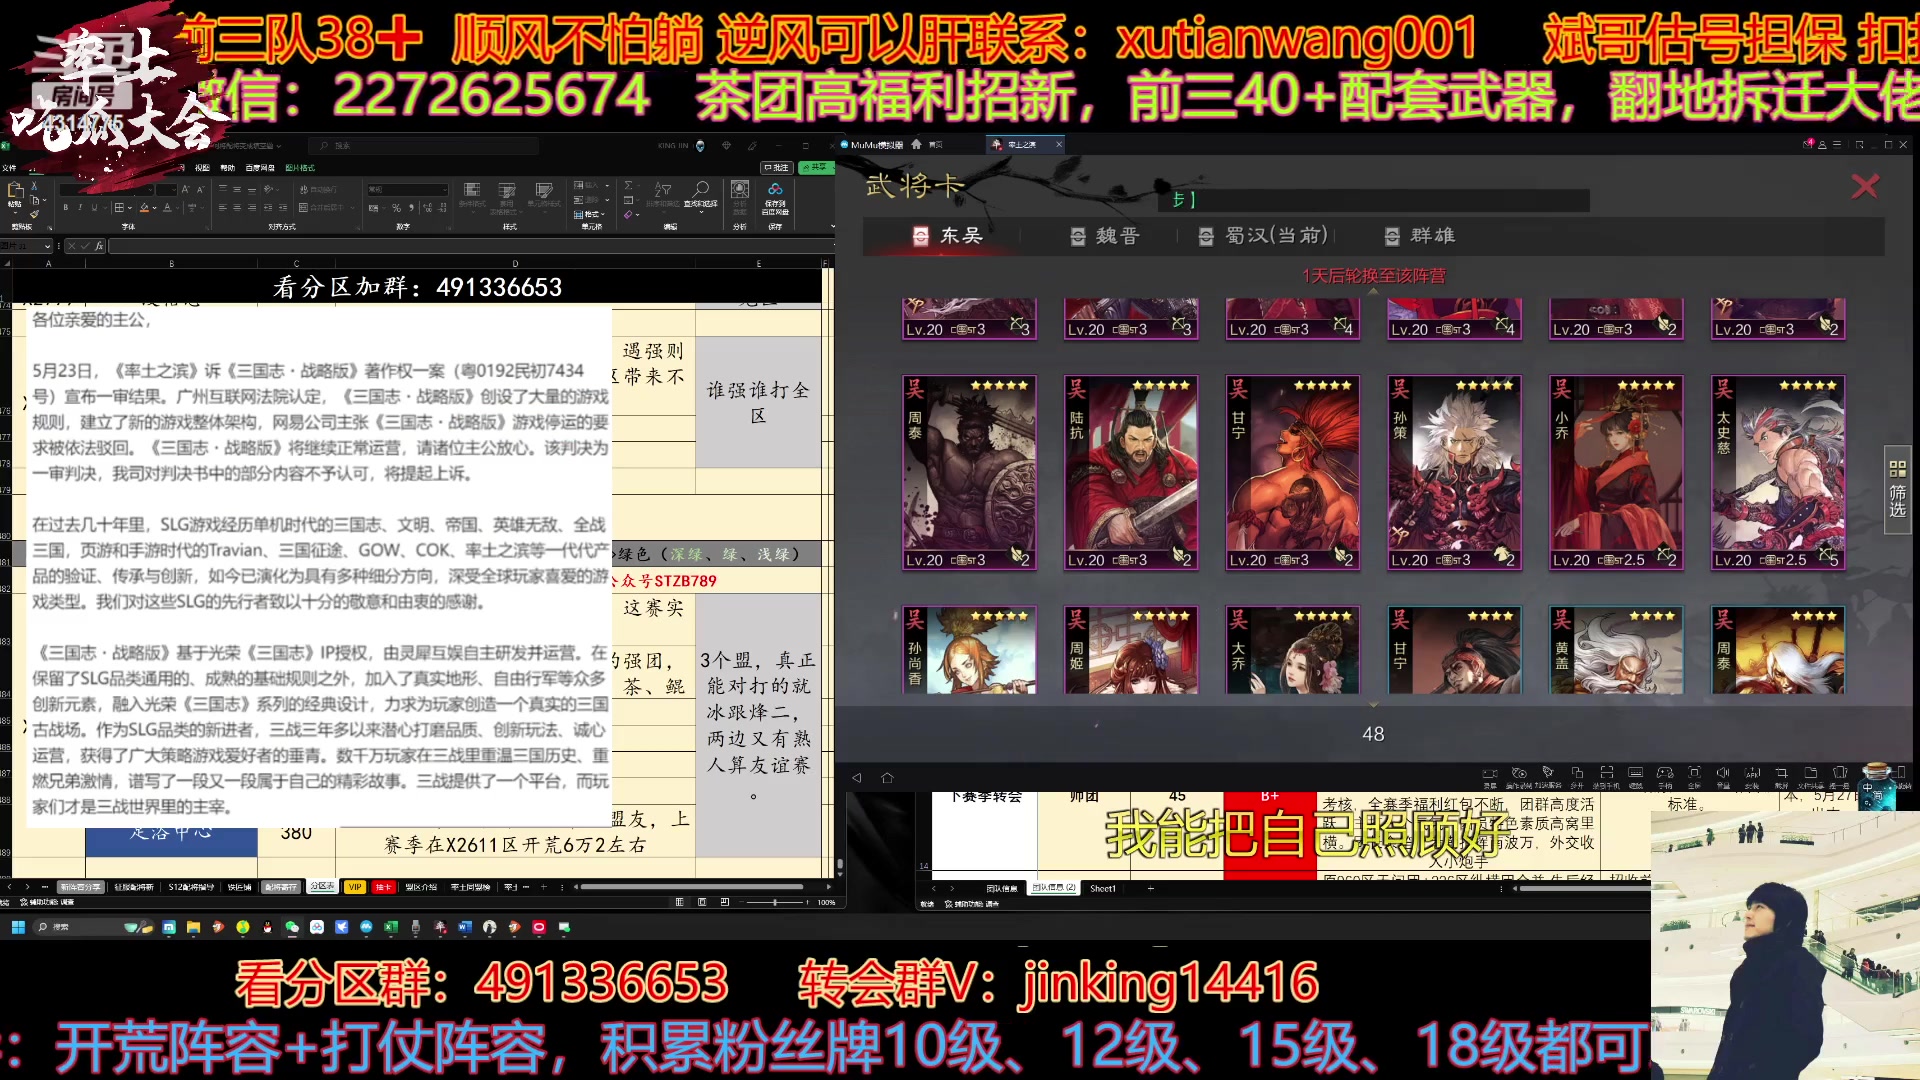Viewport: 1920px width, 1080px height.
Task: Open the 百度网盘 ribbon tab
Action: point(260,168)
